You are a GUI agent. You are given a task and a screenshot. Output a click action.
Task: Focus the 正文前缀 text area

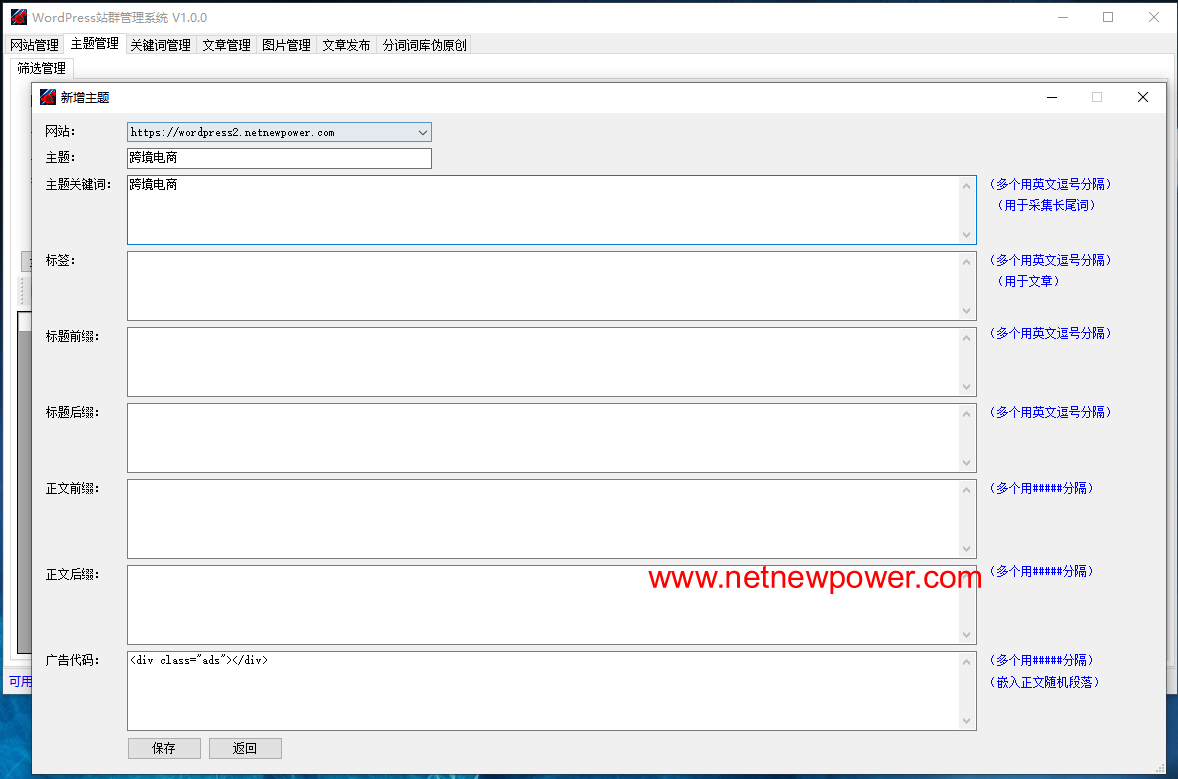pyautogui.click(x=551, y=519)
